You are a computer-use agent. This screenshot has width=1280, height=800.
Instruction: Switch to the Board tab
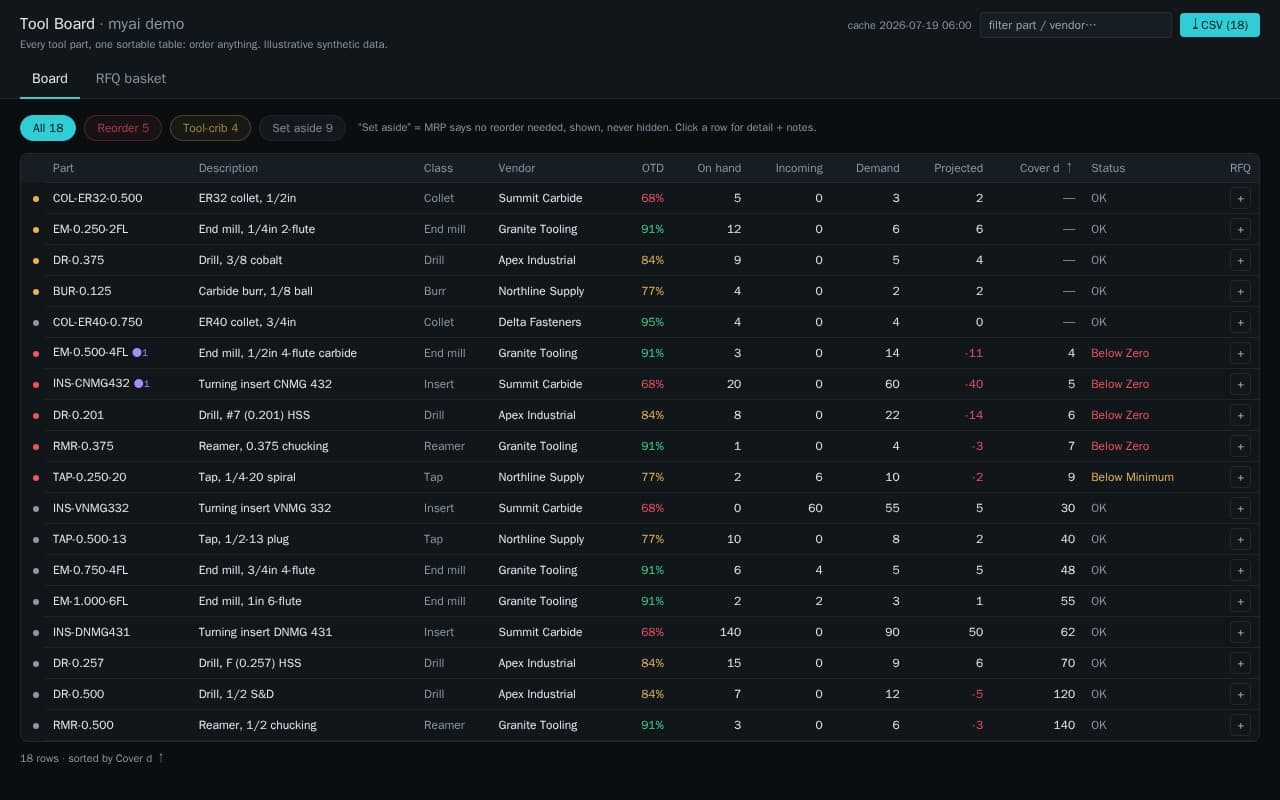coord(50,79)
